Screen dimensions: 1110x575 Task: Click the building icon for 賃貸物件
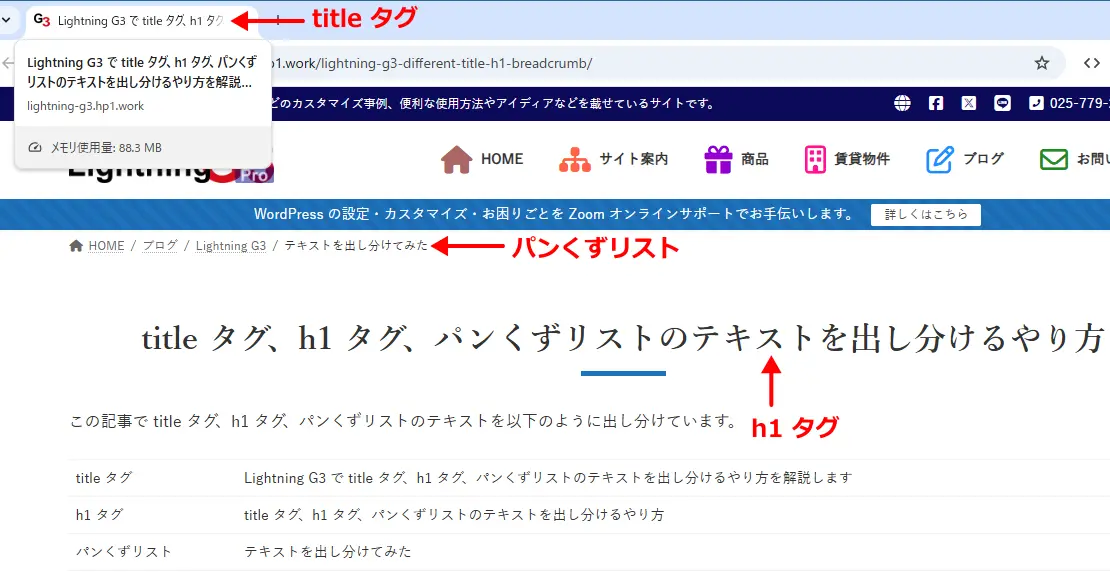(815, 159)
